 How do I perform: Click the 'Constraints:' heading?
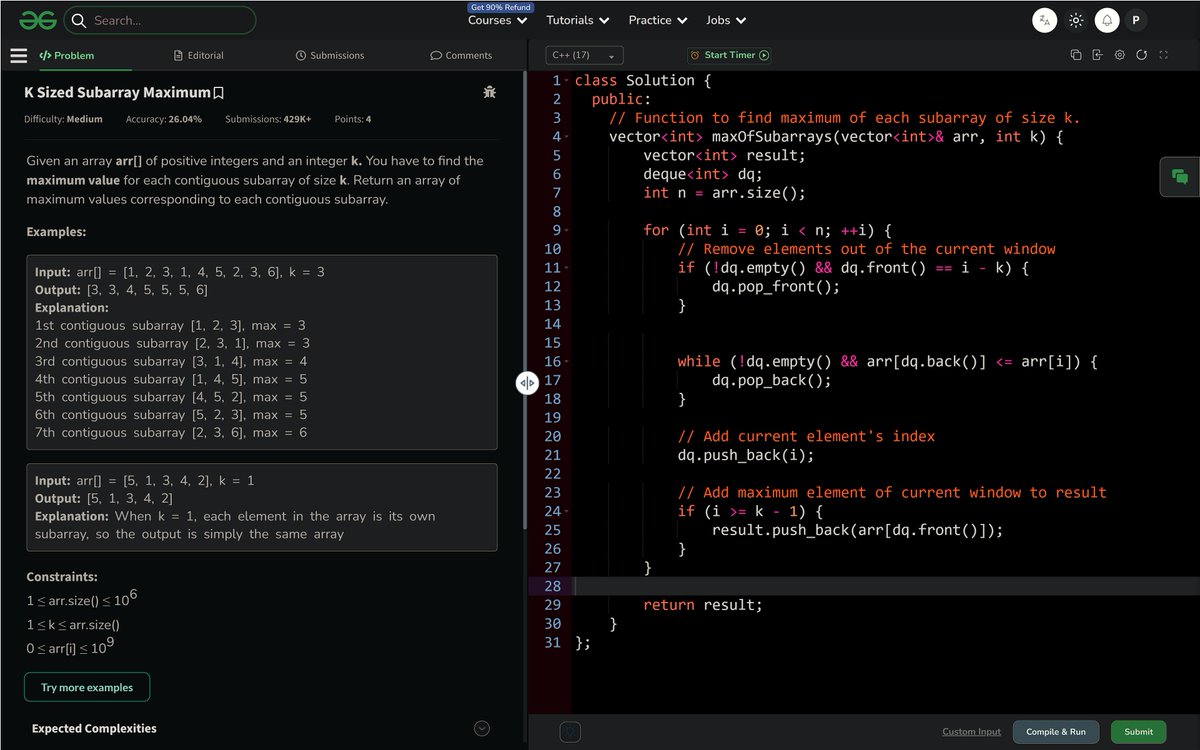click(62, 577)
